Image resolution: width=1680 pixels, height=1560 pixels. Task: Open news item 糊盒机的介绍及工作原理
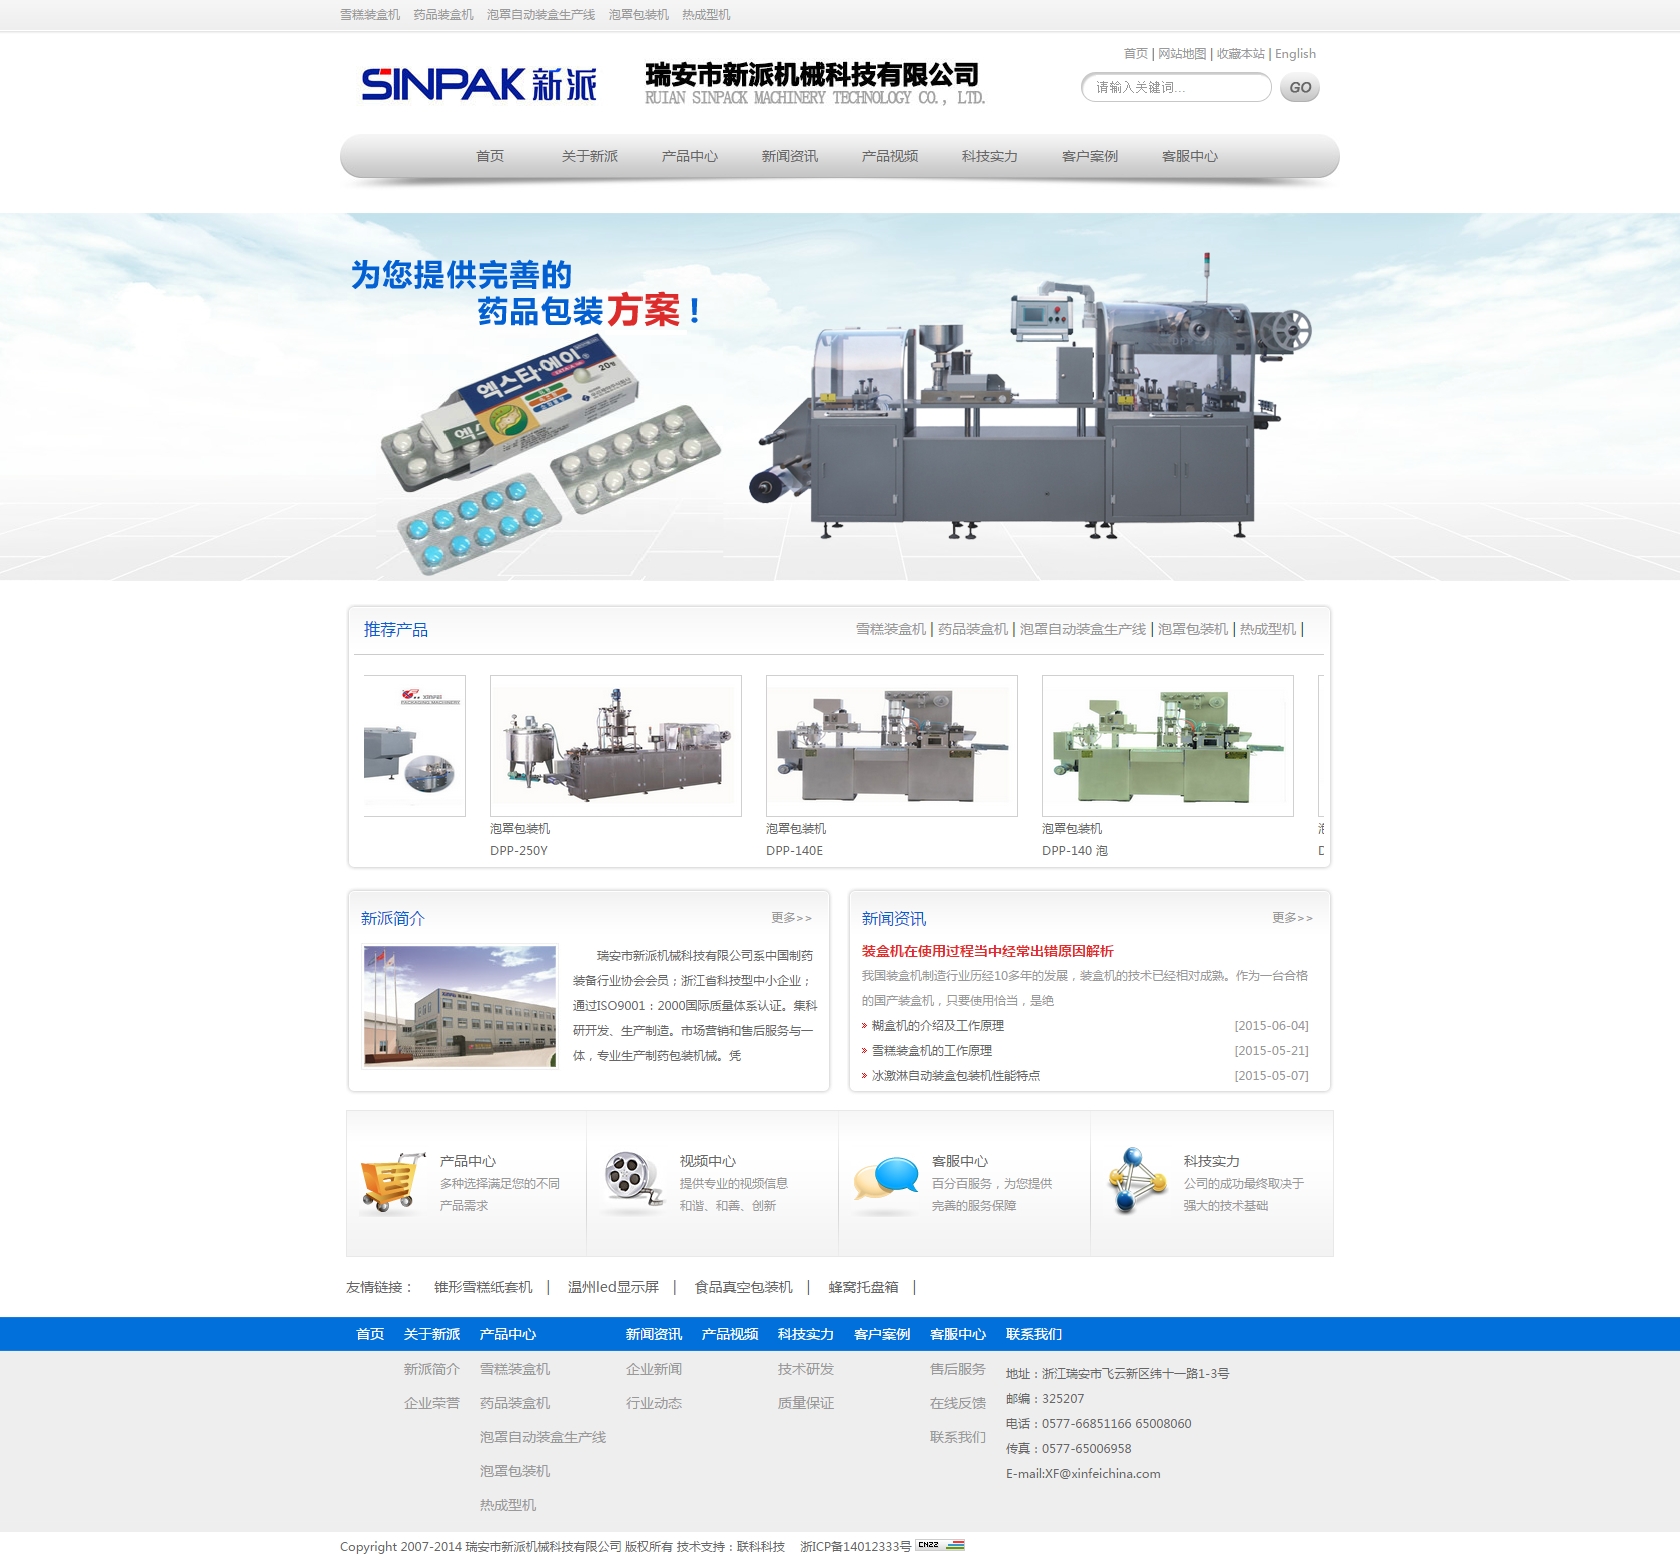click(x=937, y=1026)
